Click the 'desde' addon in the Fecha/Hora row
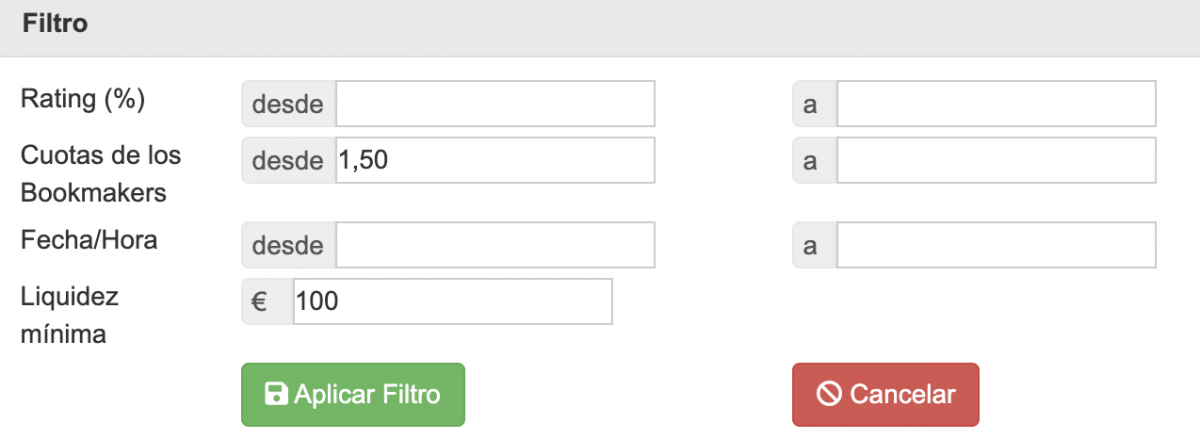This screenshot has height=439, width=1200. click(288, 245)
